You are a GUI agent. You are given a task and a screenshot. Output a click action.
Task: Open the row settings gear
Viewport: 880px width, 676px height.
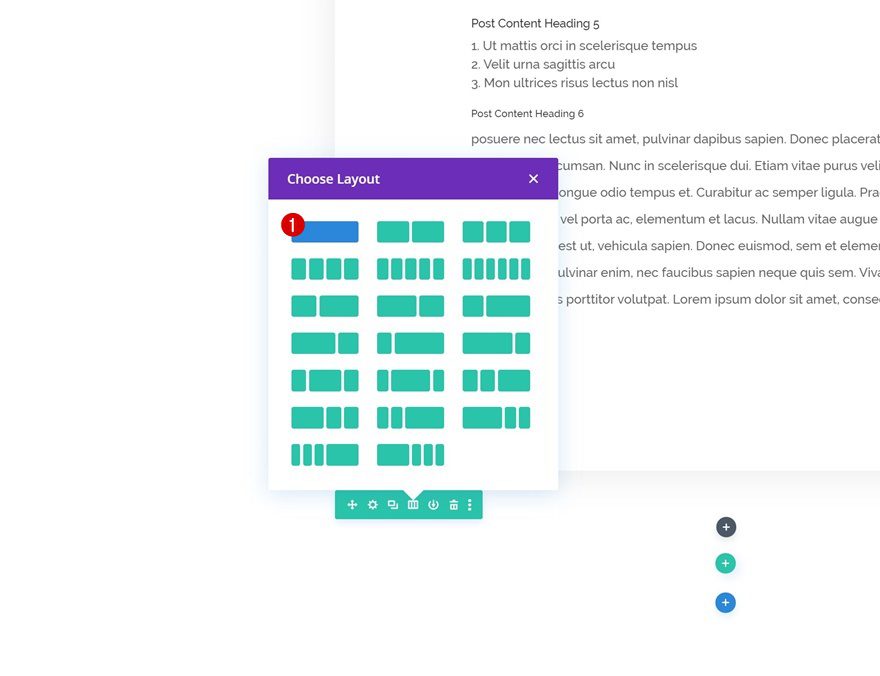372,505
